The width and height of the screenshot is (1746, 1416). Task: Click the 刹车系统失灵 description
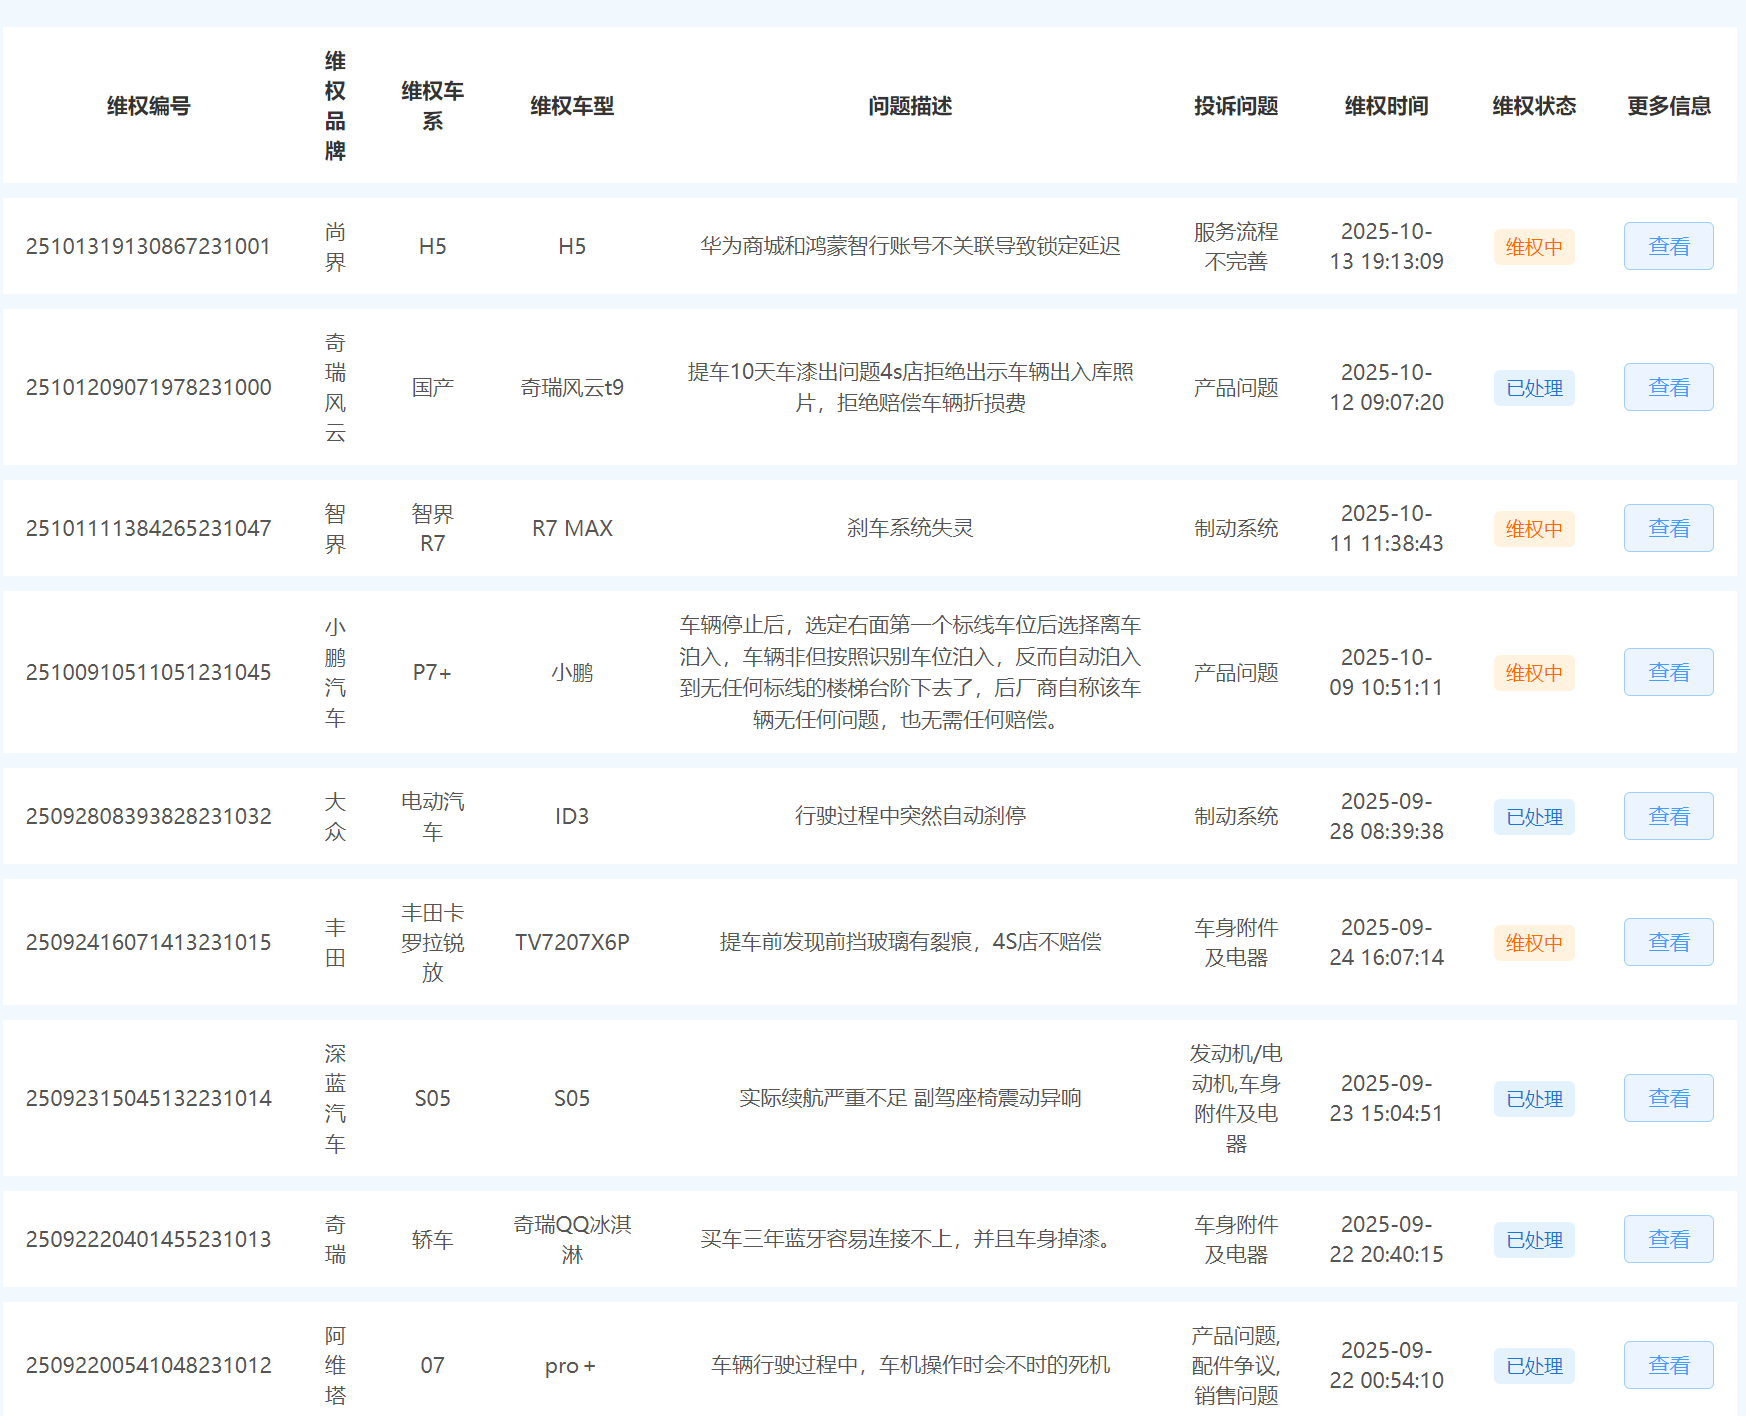[910, 528]
